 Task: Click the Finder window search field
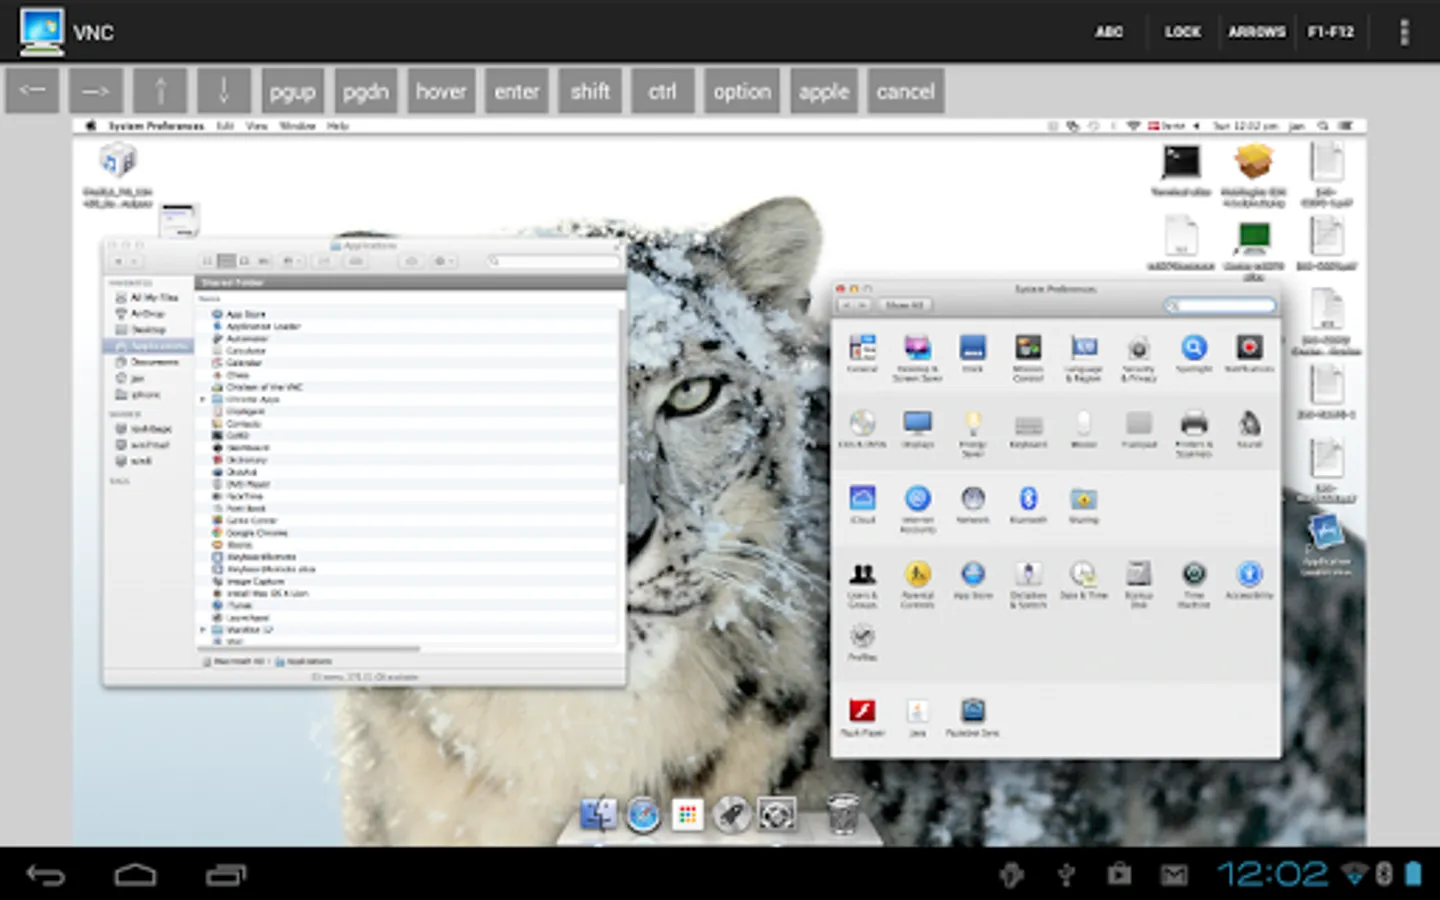click(554, 261)
